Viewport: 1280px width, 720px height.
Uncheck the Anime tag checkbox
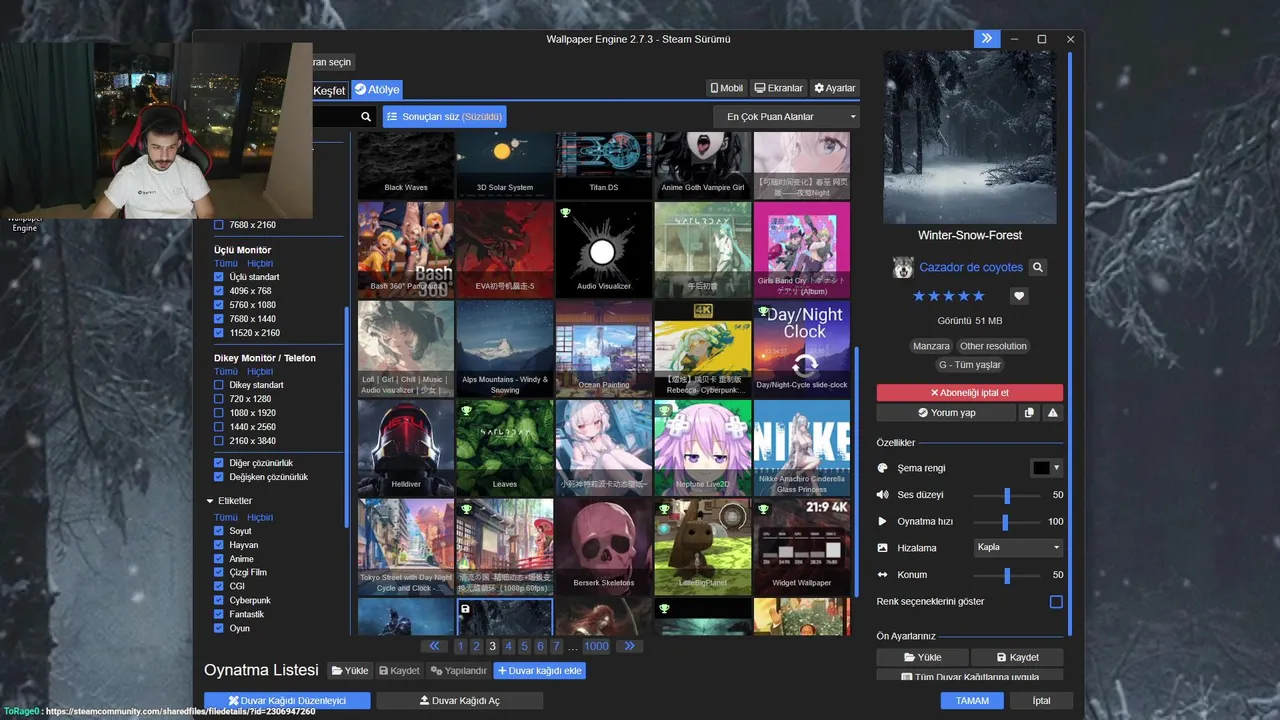coord(219,559)
